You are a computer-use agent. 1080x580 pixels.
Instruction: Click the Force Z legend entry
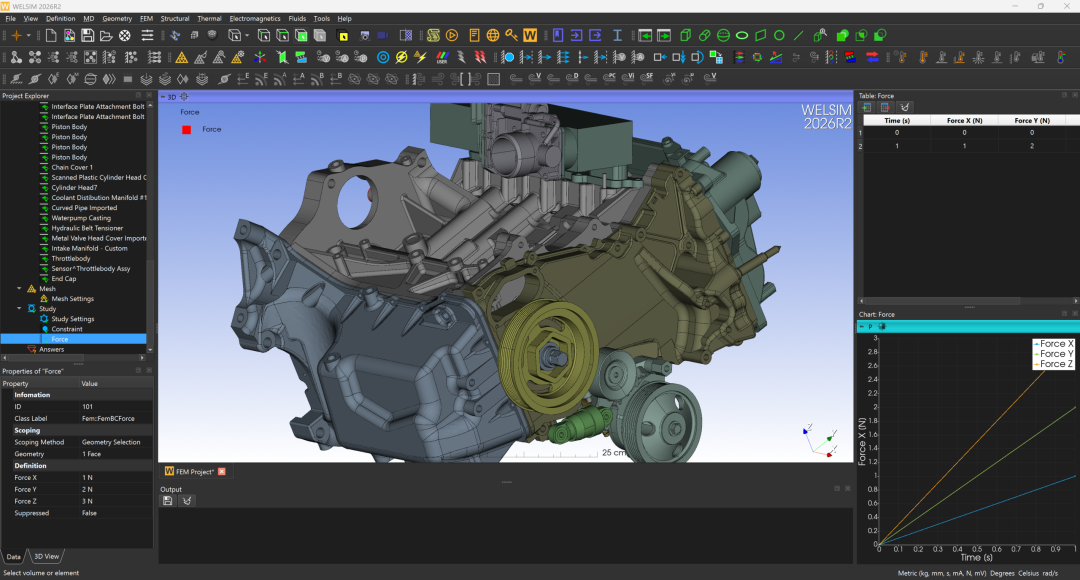click(1054, 364)
